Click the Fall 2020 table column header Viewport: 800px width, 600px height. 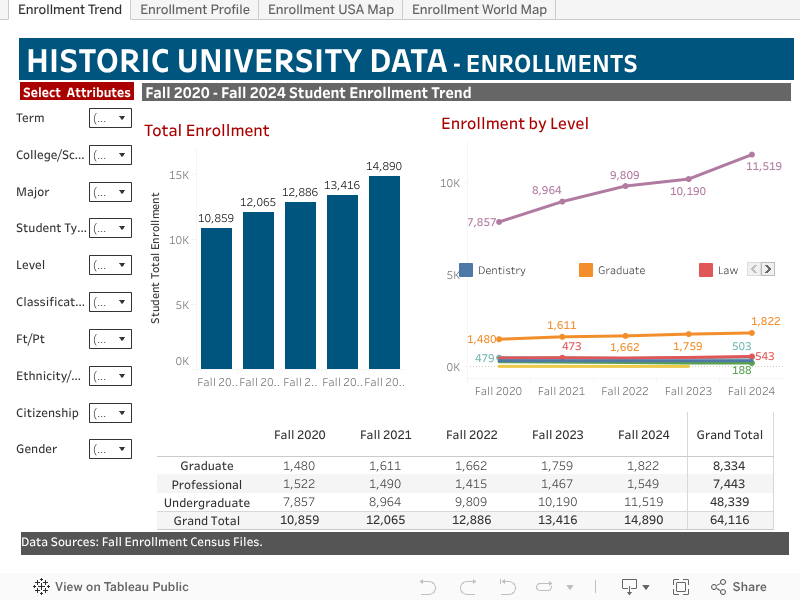(299, 435)
